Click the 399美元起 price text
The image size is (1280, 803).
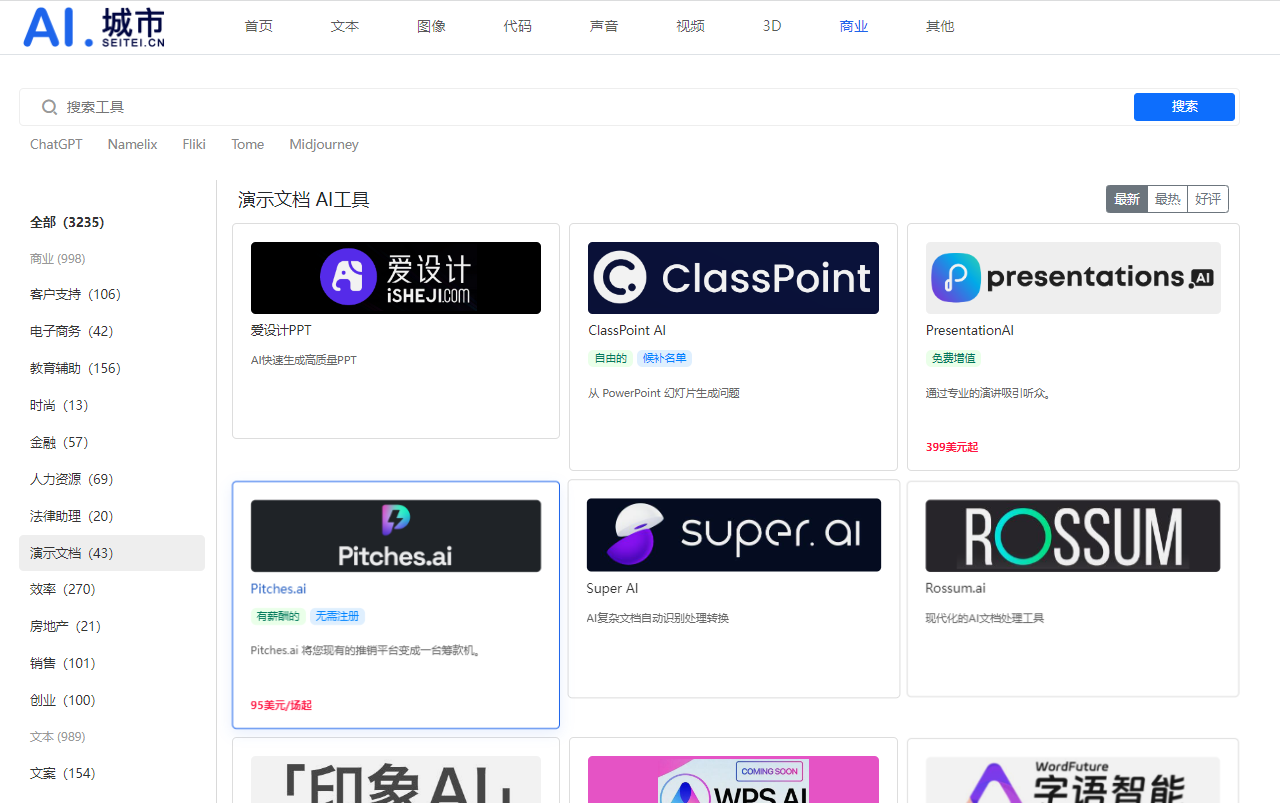click(952, 447)
